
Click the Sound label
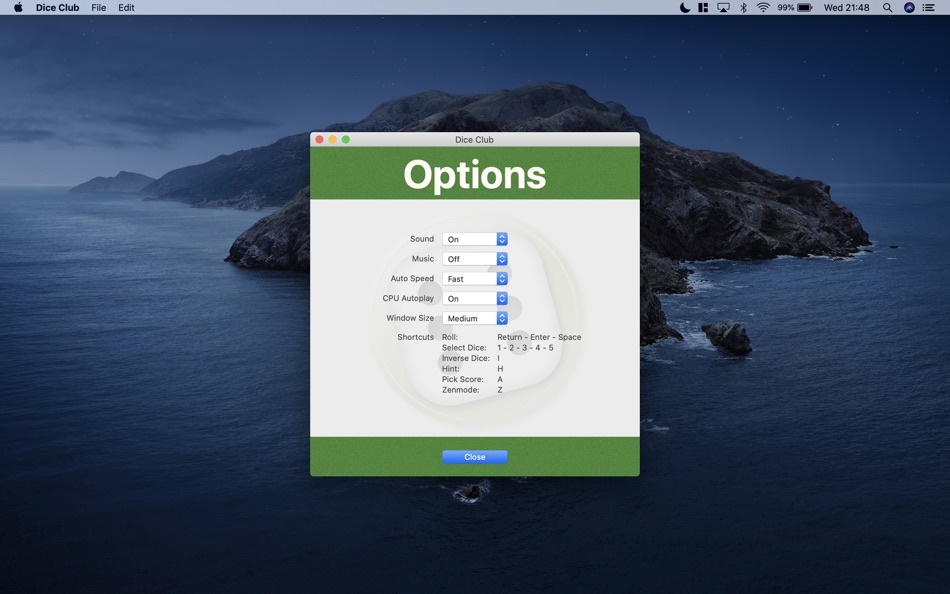tap(422, 239)
